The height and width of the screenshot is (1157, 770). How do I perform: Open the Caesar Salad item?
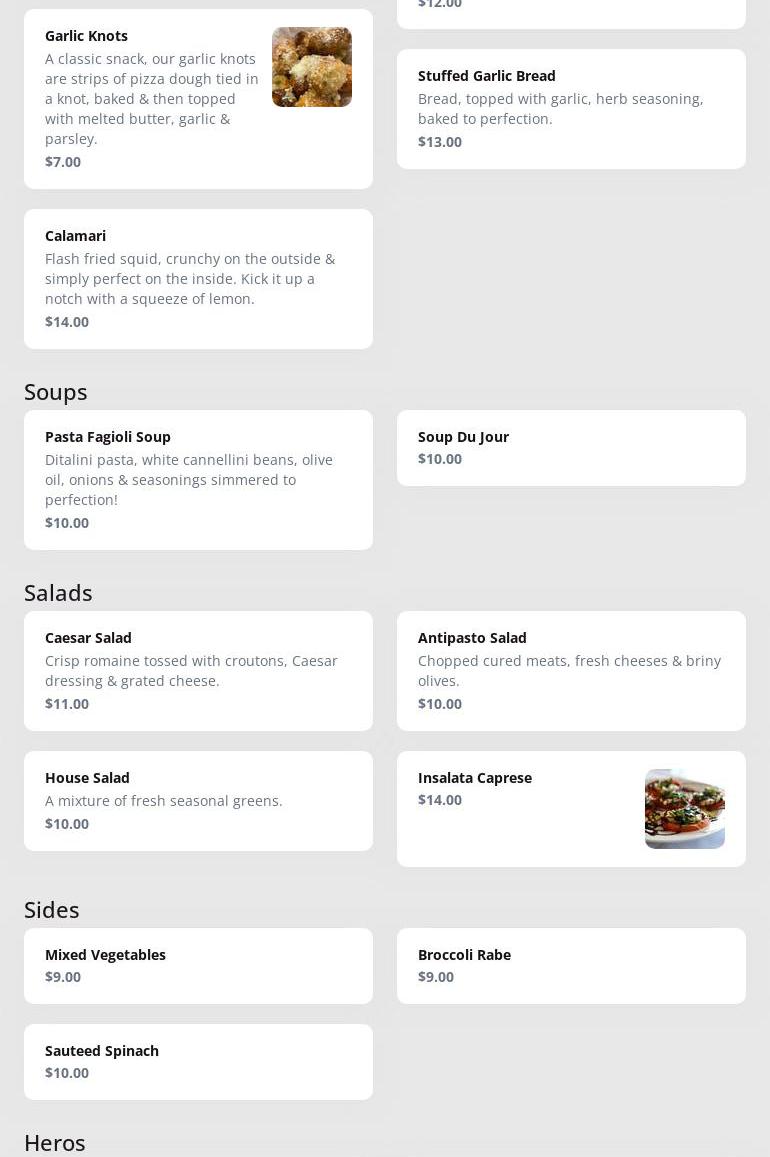(x=88, y=638)
